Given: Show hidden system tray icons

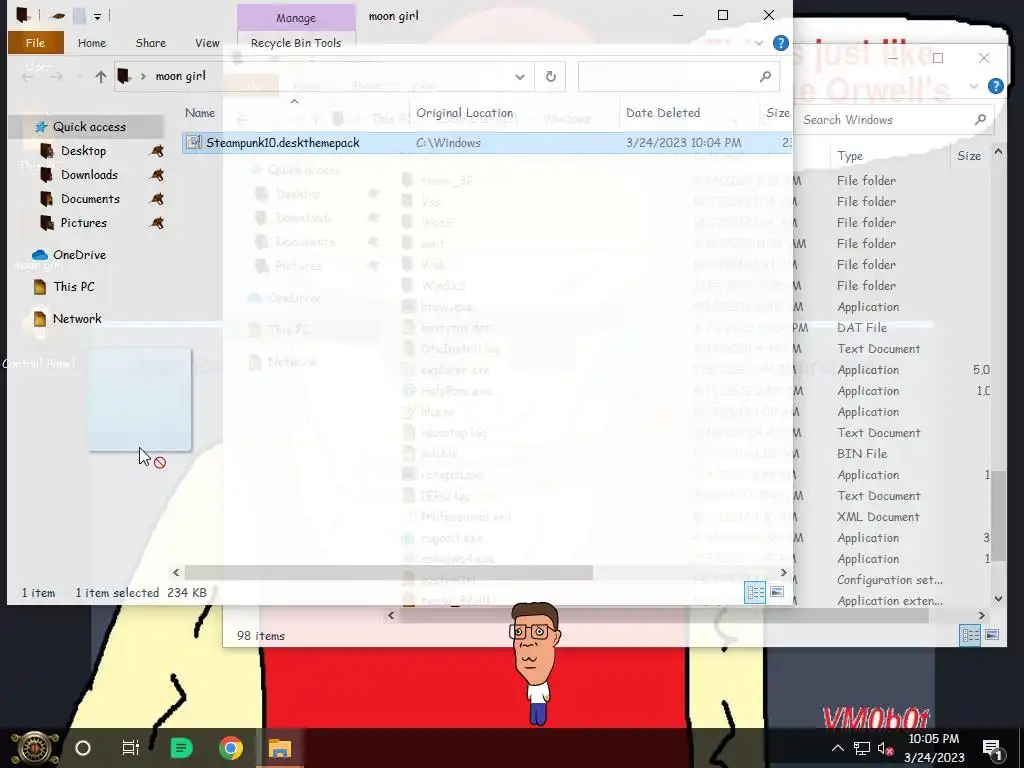Looking at the screenshot, I should point(837,748).
